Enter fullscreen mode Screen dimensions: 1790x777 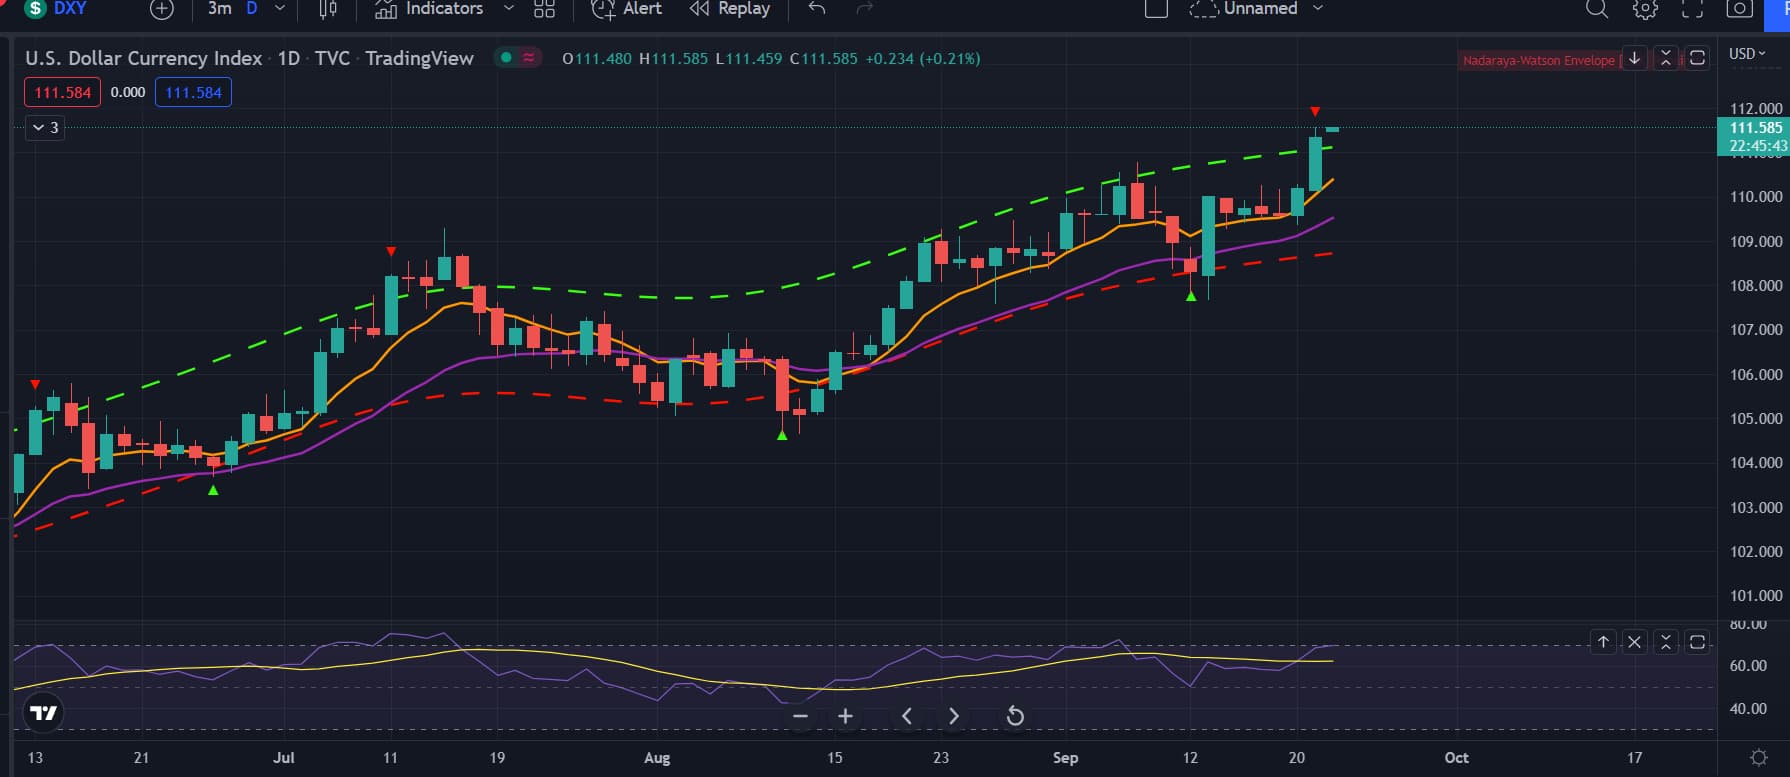(x=1692, y=9)
